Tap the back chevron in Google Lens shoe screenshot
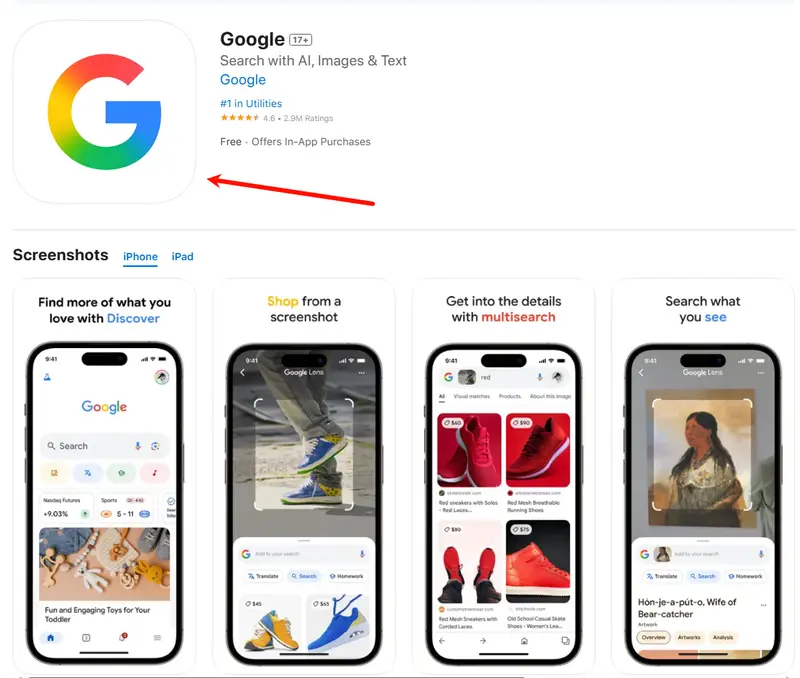This screenshot has width=800, height=678. (x=243, y=372)
